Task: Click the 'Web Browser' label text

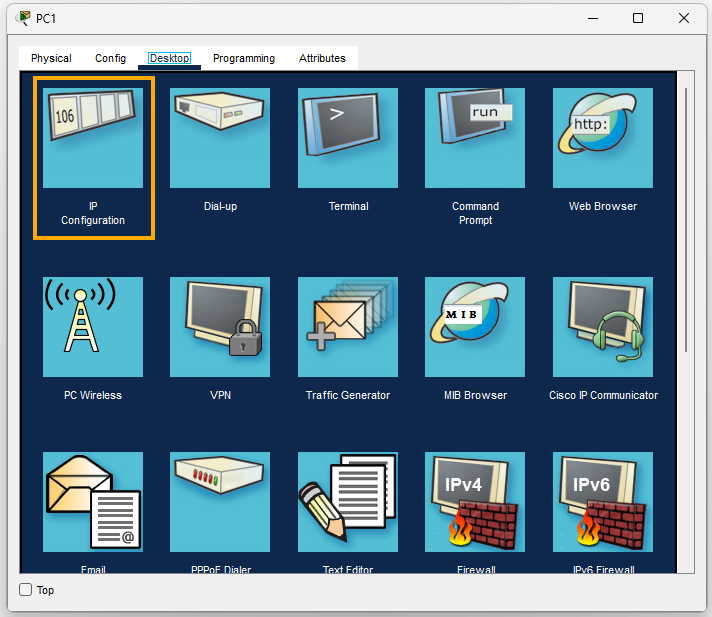Action: click(x=603, y=206)
